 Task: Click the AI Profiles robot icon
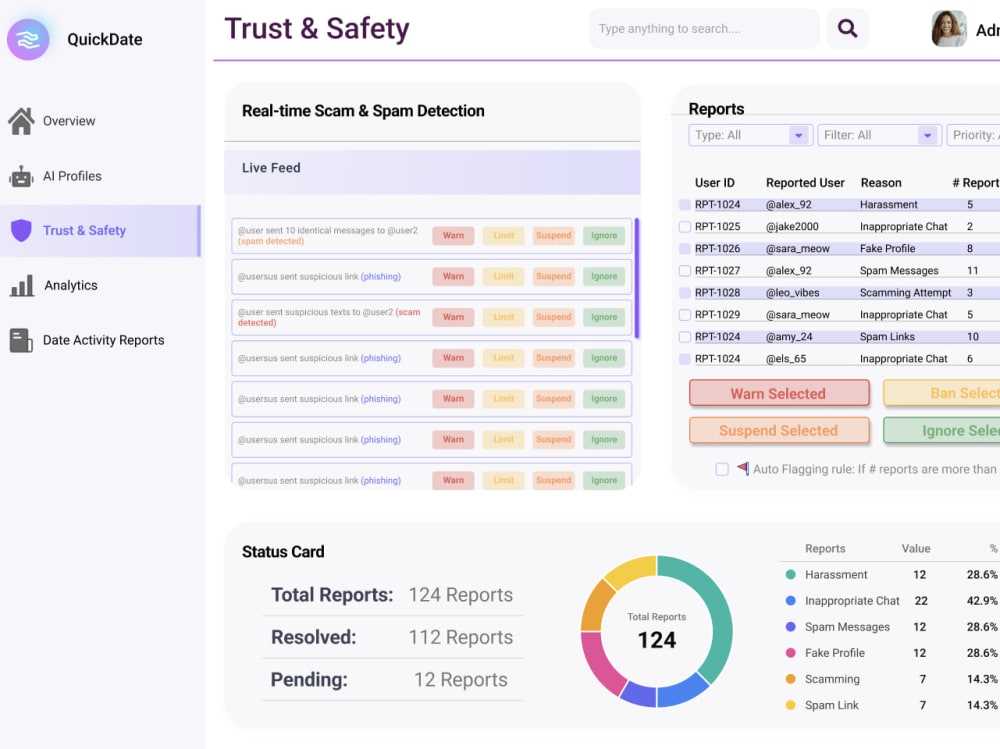click(21, 176)
